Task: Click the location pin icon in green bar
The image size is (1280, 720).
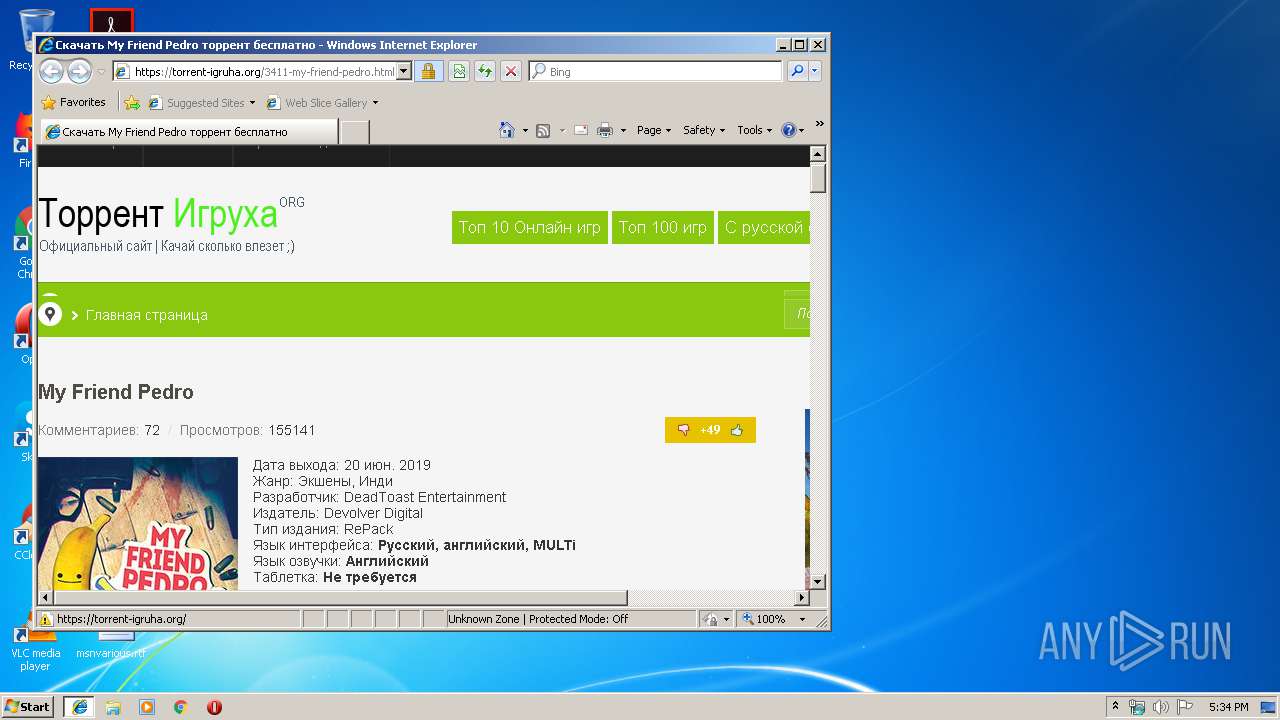Action: click(50, 314)
